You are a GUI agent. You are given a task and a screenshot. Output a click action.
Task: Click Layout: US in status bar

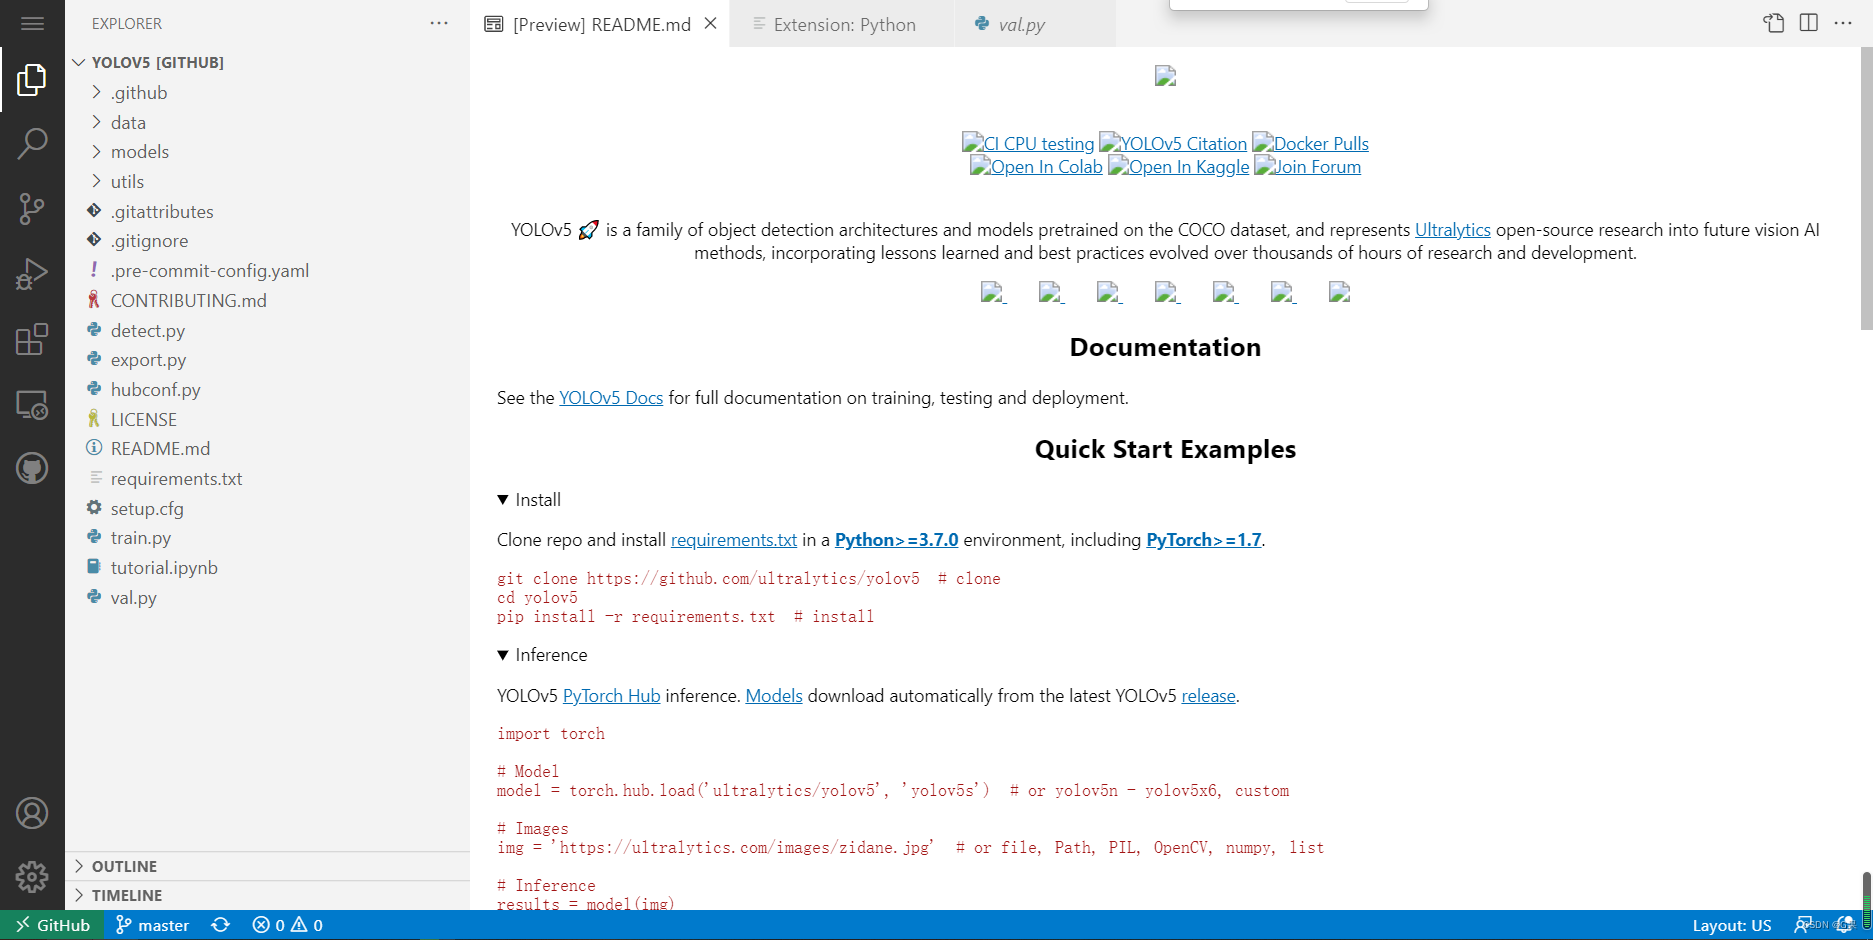pos(1732,925)
